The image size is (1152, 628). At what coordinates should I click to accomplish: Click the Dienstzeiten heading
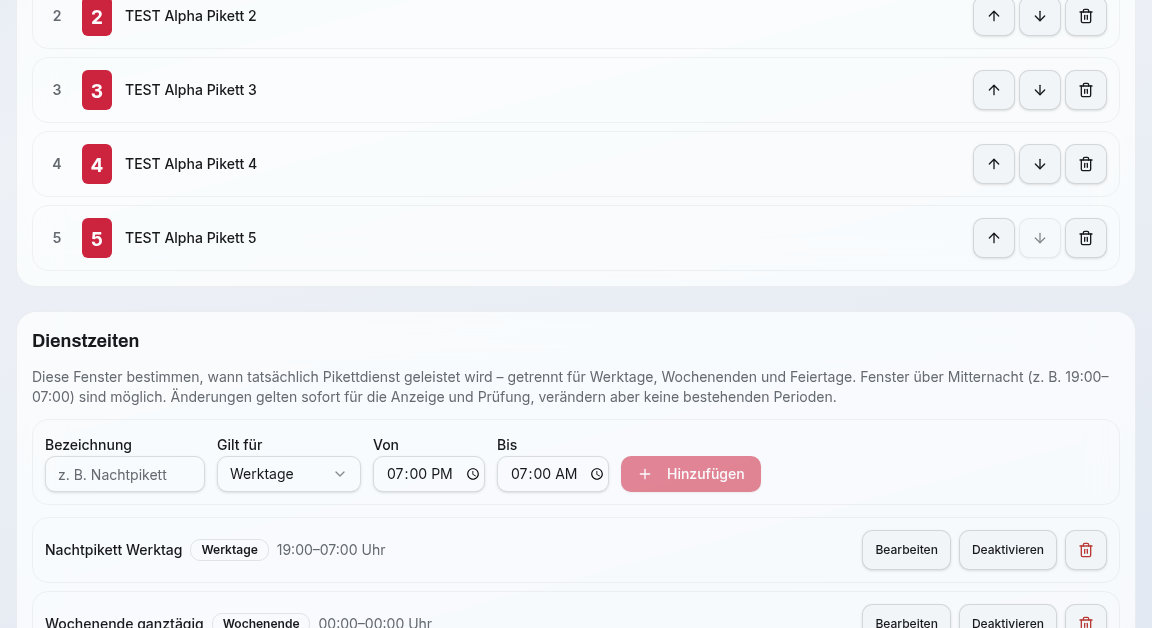click(x=85, y=341)
